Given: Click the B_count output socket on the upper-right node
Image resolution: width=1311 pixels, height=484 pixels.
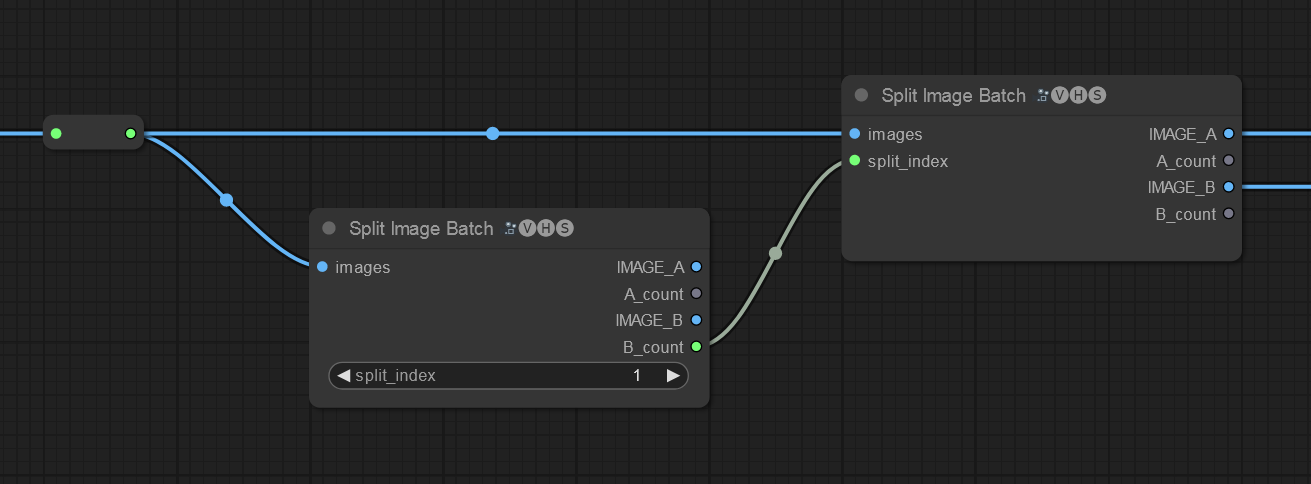Looking at the screenshot, I should (1228, 213).
